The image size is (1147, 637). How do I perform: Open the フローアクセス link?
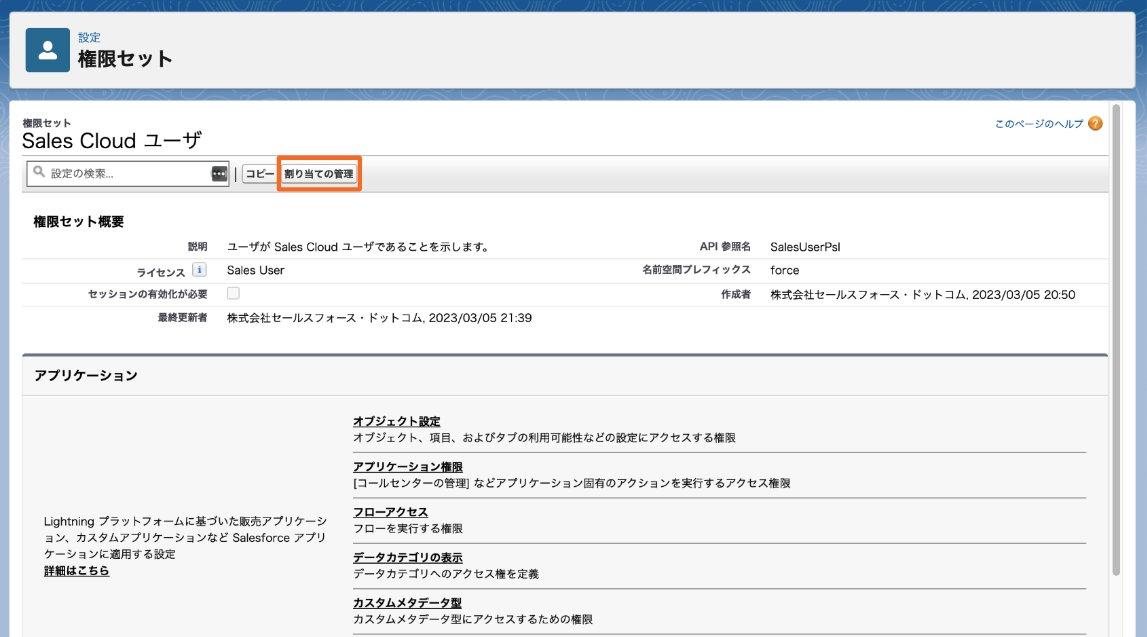pyautogui.click(x=390, y=512)
